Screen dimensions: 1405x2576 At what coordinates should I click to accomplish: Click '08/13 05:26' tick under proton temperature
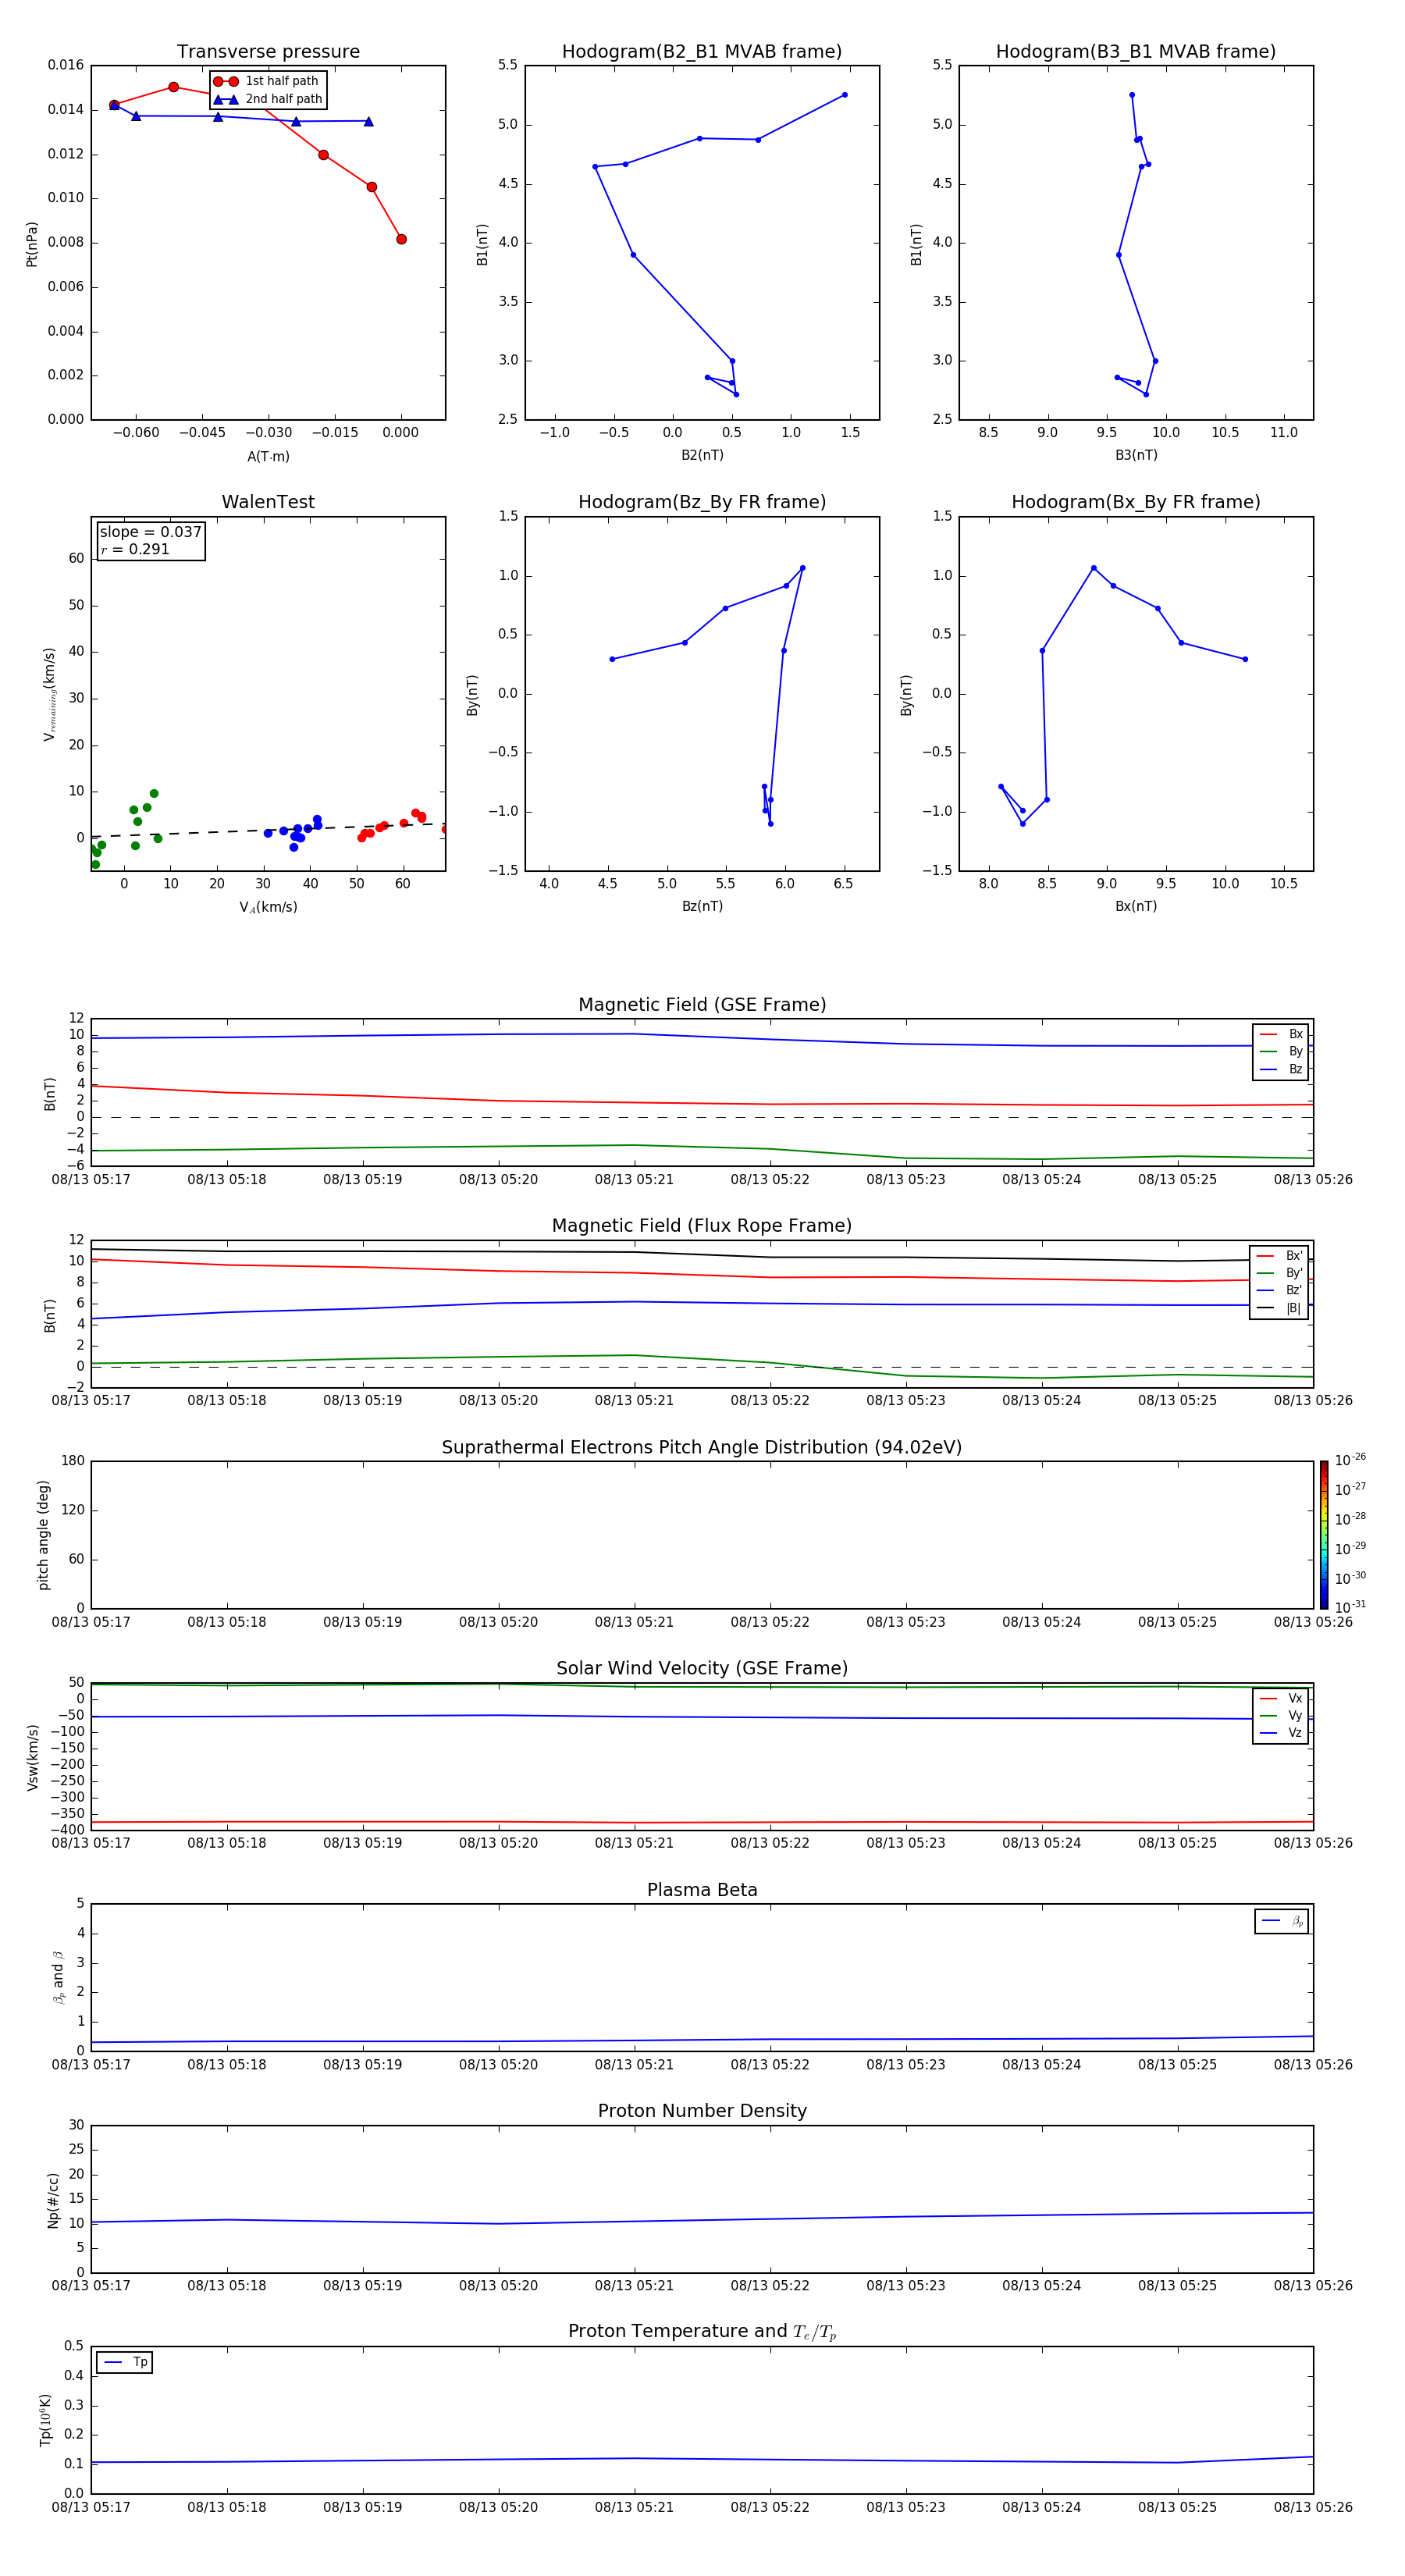[x=1313, y=2507]
